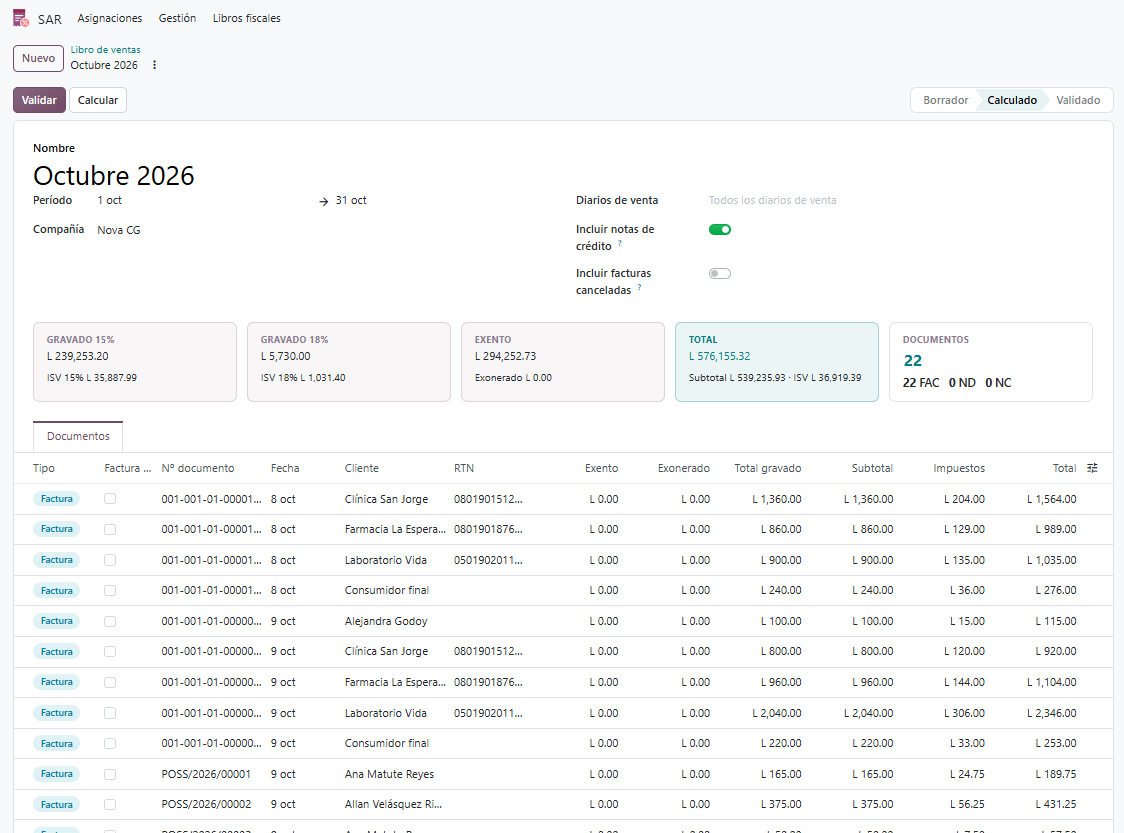Open the table's optional columns settings icon
This screenshot has width=1124, height=833.
pos(1092,468)
